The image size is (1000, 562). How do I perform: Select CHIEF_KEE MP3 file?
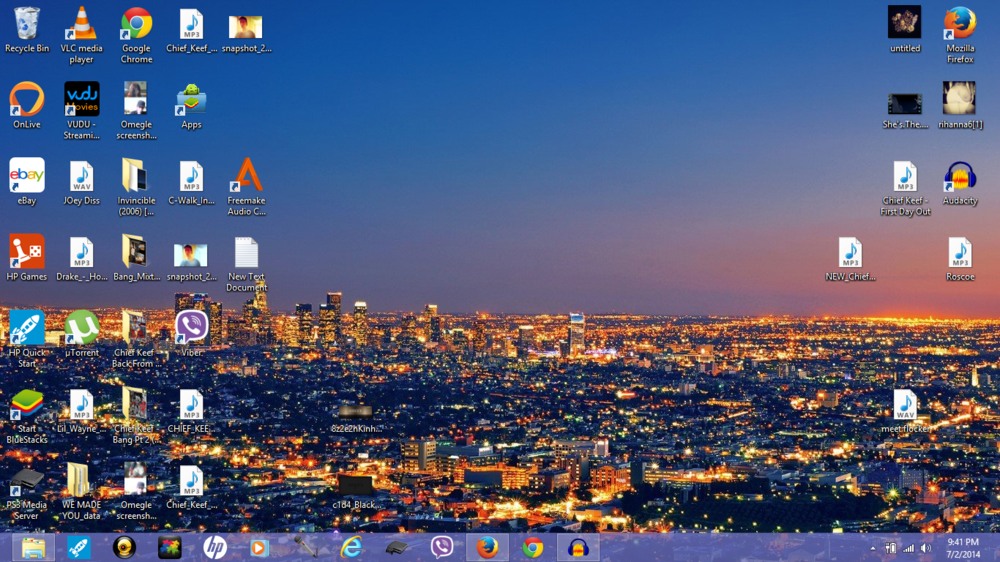pyautogui.click(x=191, y=411)
